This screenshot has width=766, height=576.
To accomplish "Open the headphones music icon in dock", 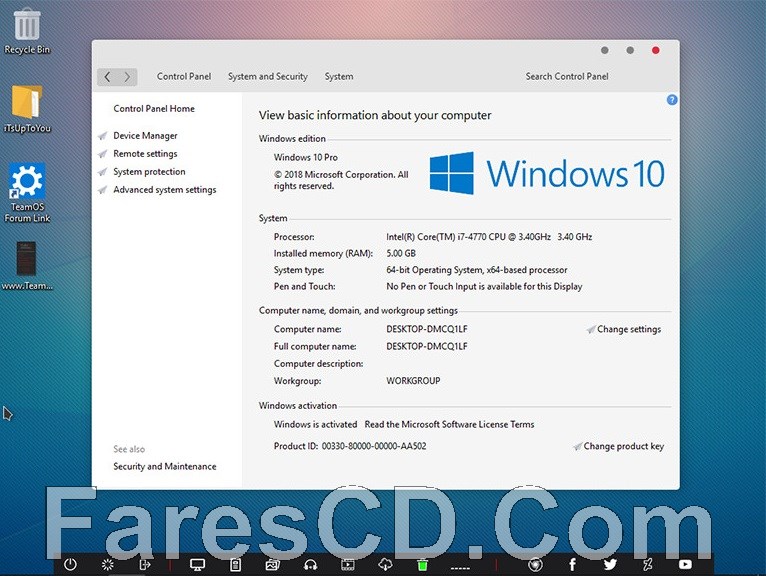I will [310, 565].
